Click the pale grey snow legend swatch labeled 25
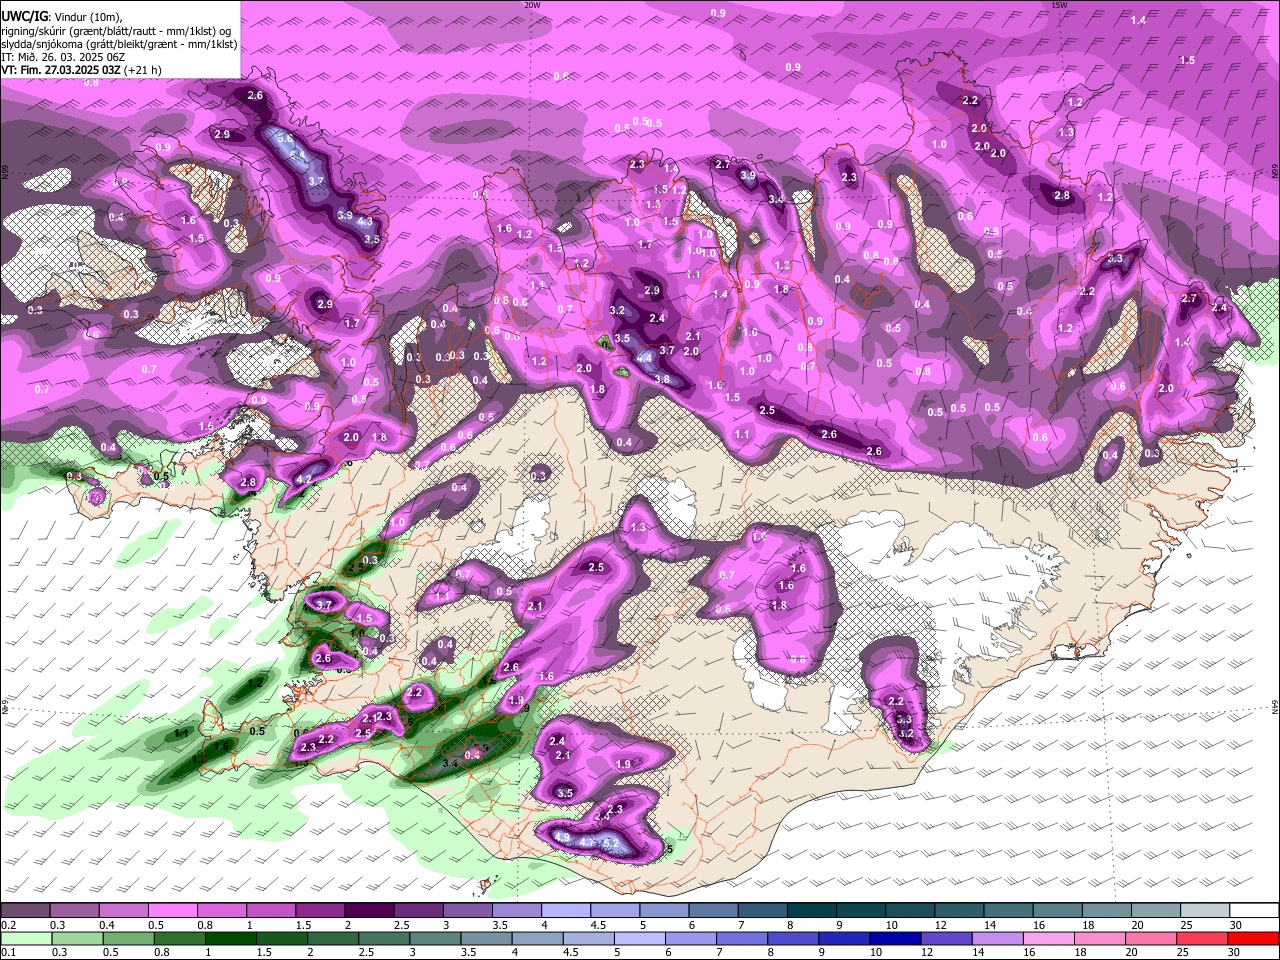This screenshot has width=1280, height=960. coord(1205,911)
